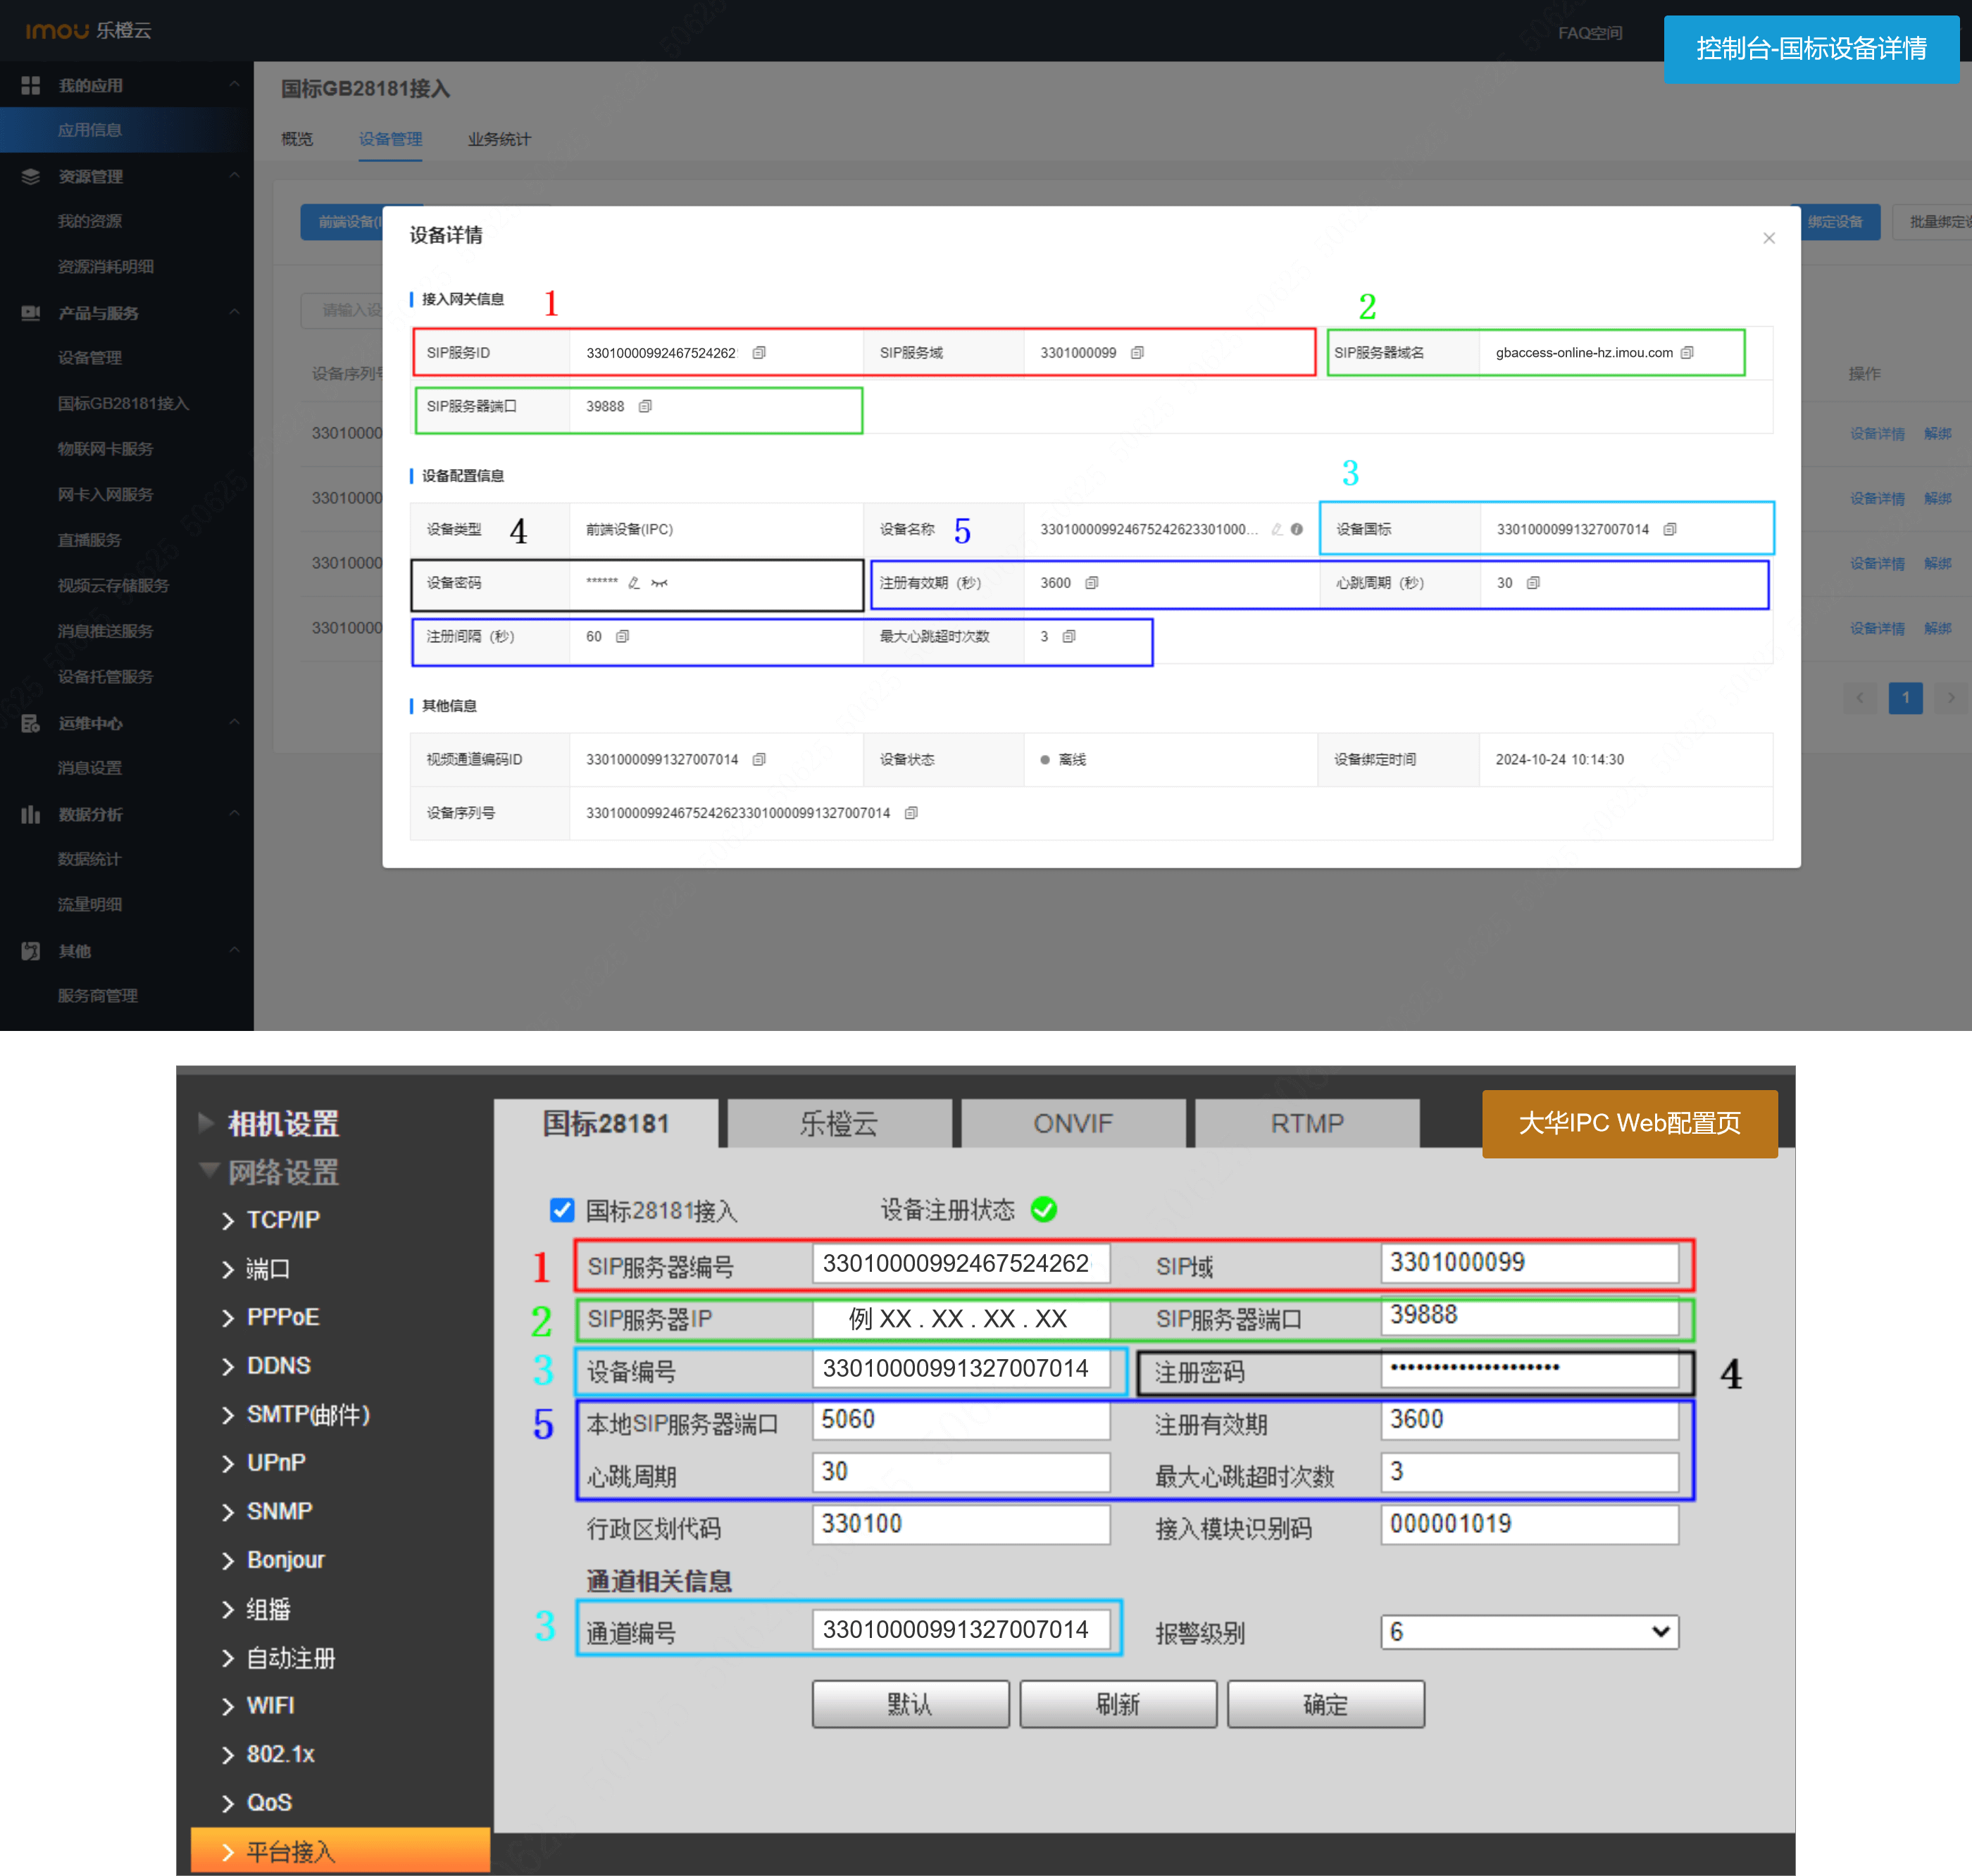
Task: Open 我的资源 in the sidebar
Action: 90,221
